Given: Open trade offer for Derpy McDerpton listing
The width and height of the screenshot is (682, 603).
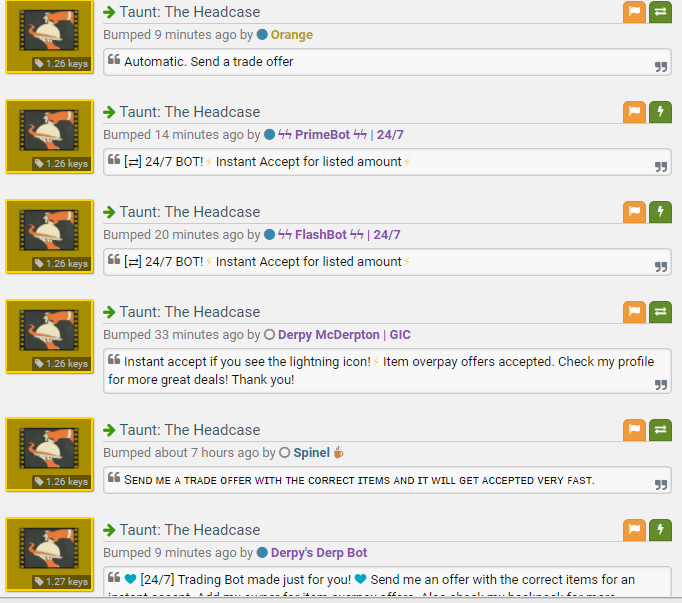Looking at the screenshot, I should click(x=660, y=312).
